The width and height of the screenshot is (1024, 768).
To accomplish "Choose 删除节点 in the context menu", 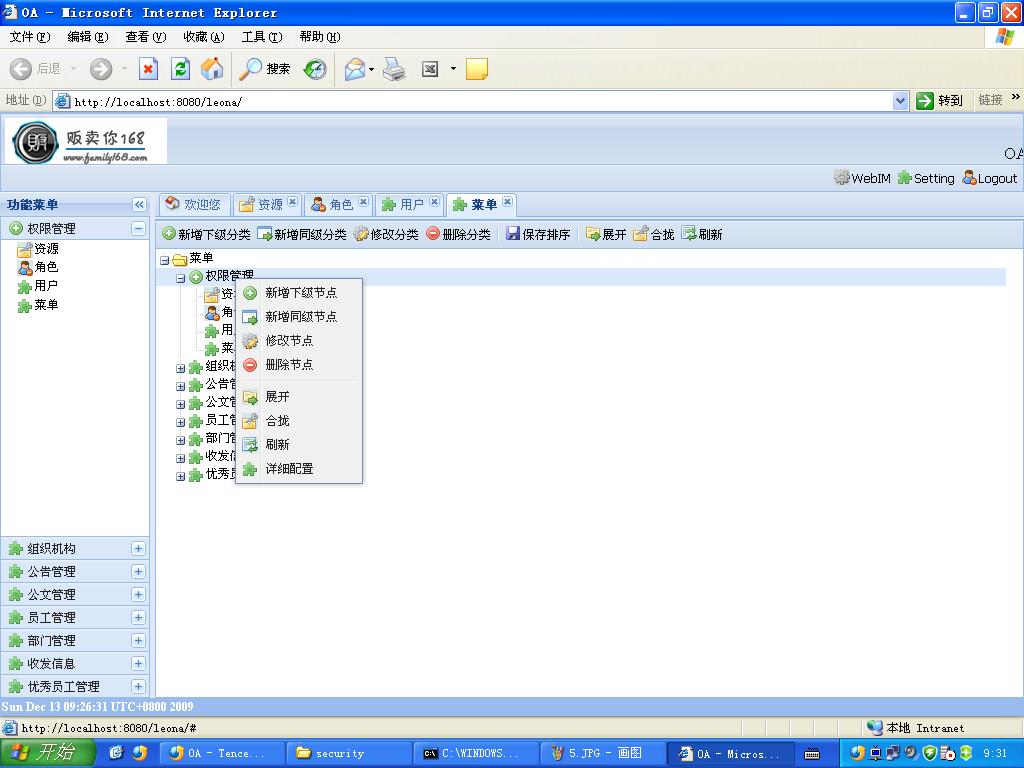I will [298, 364].
